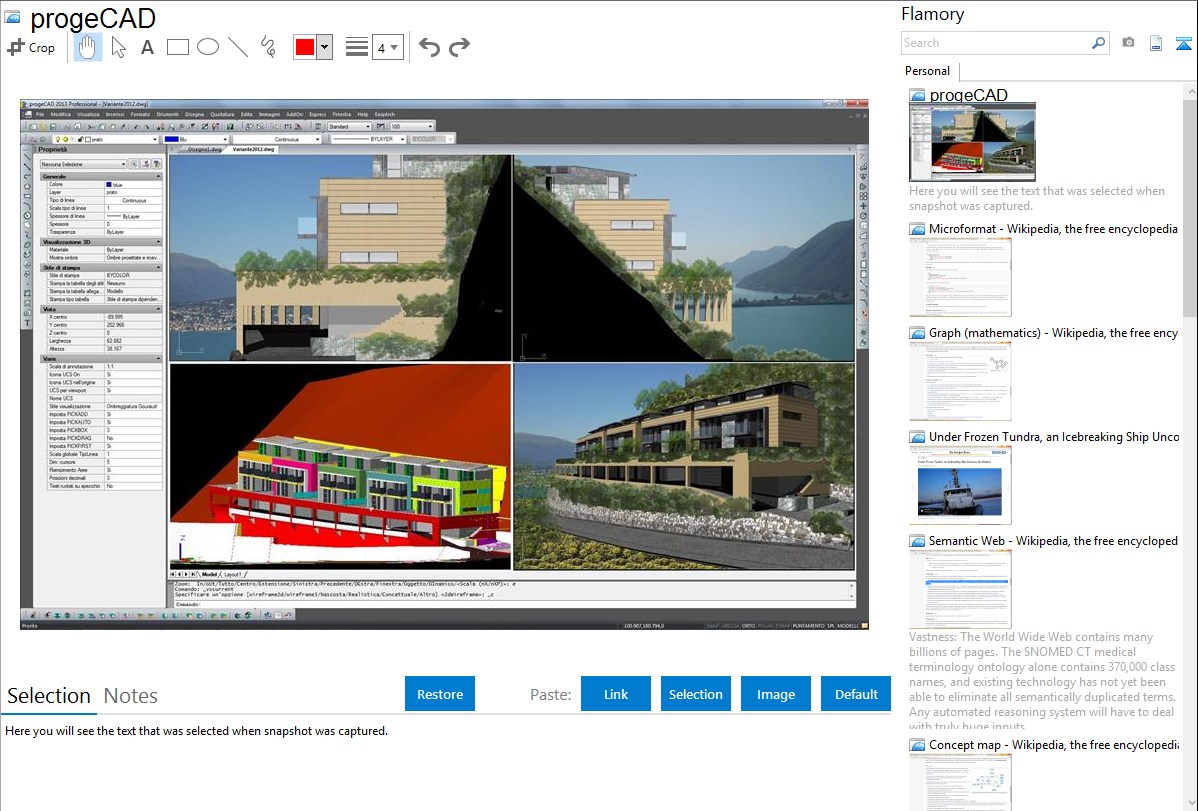Click the Default paste button

(x=856, y=694)
